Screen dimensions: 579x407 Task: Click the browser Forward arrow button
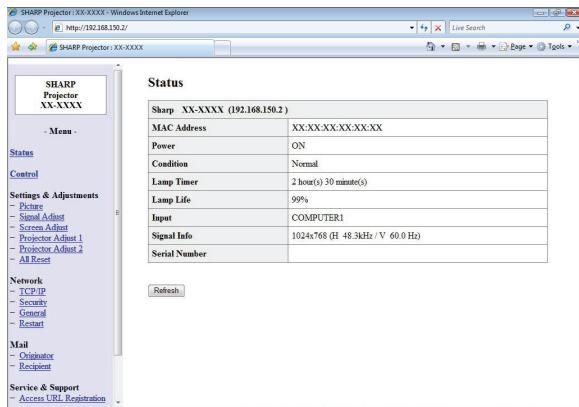pos(31,27)
